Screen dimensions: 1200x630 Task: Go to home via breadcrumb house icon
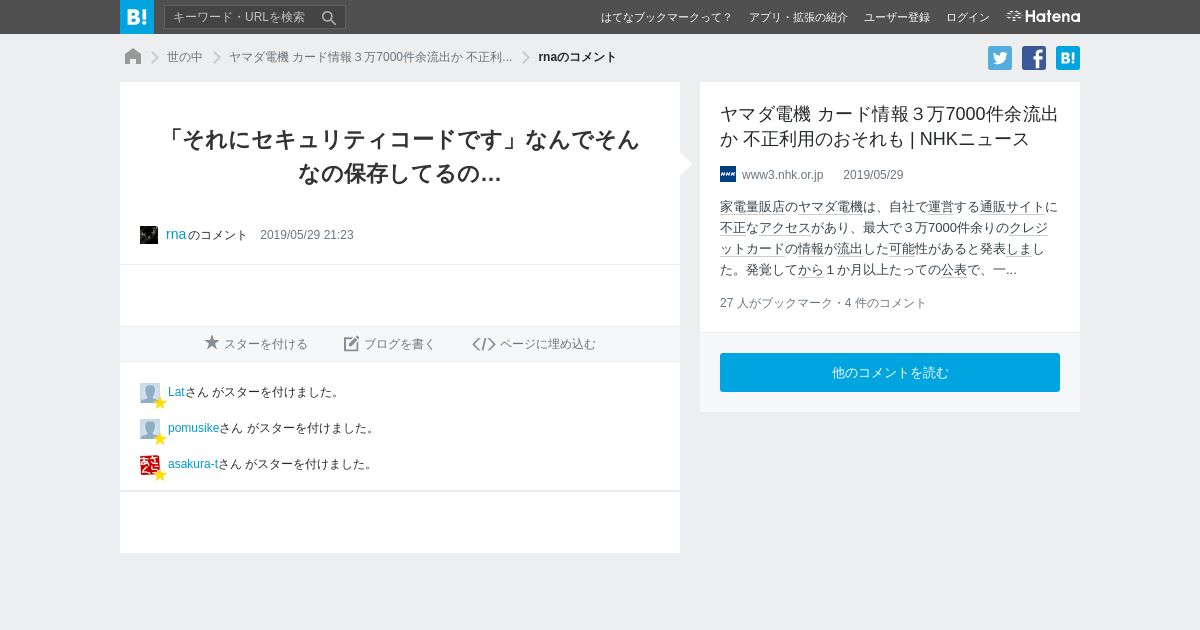click(x=133, y=57)
